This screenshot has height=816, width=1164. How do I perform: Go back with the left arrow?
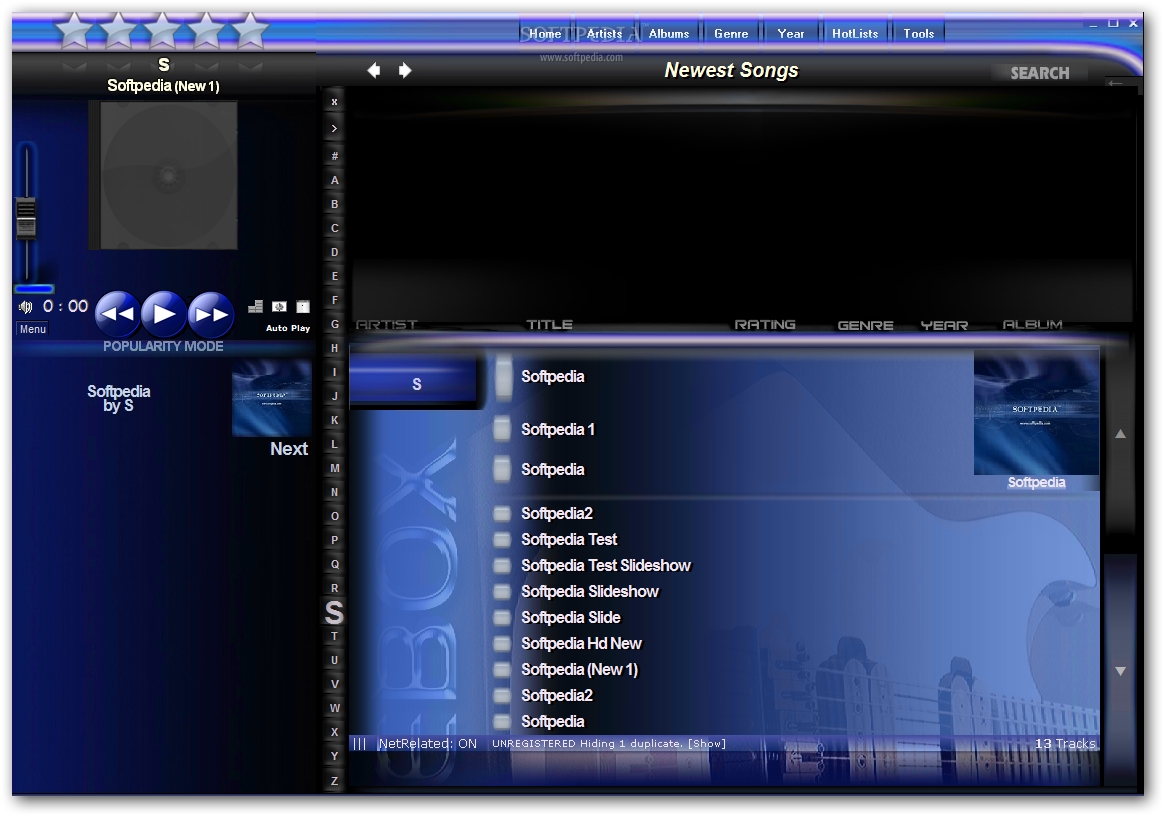373,71
